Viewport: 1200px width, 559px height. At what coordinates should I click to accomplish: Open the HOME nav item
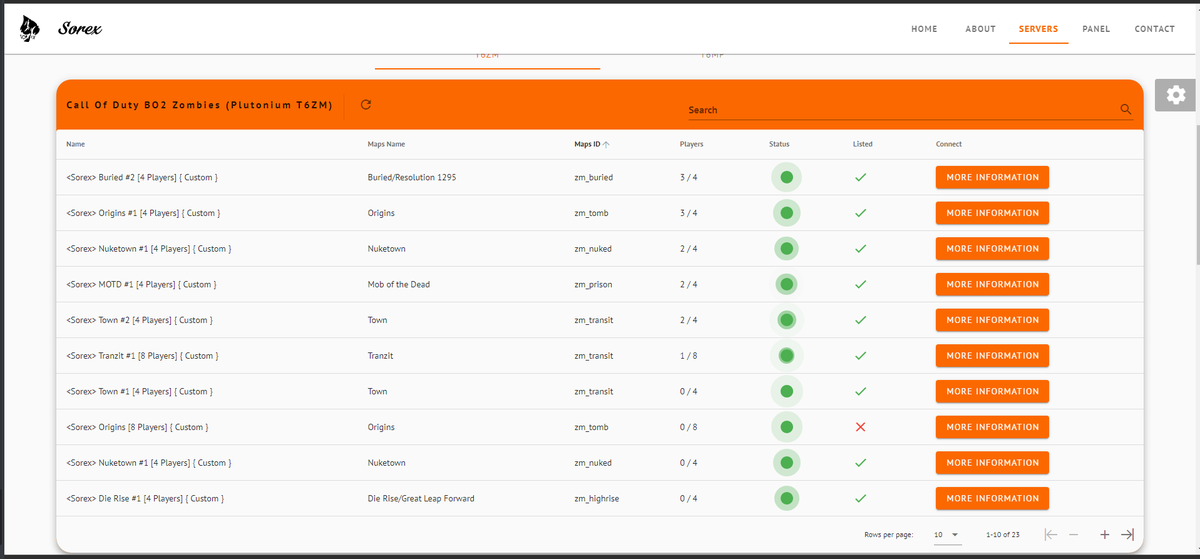[x=924, y=29]
